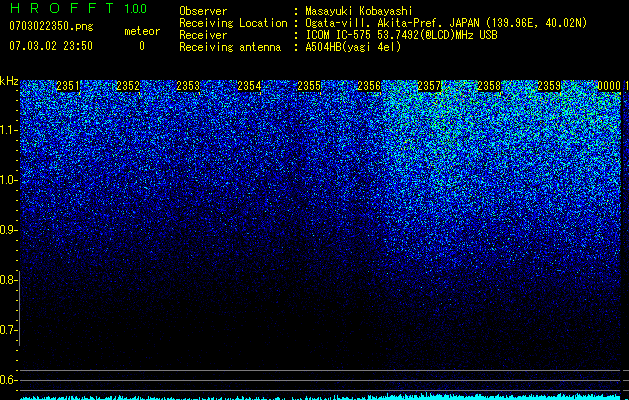Click the kHz axis unit label
This screenshot has width=629, height=400.
pos(9,81)
